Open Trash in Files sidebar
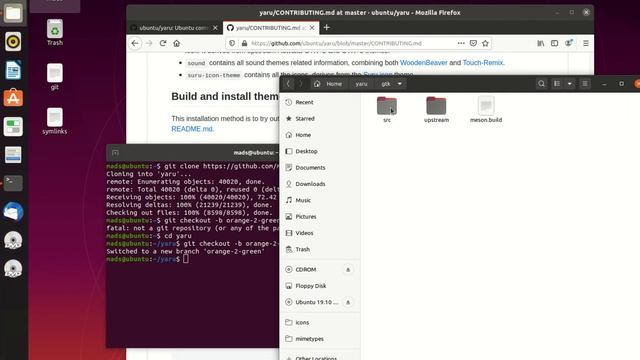 pyautogui.click(x=320, y=249)
